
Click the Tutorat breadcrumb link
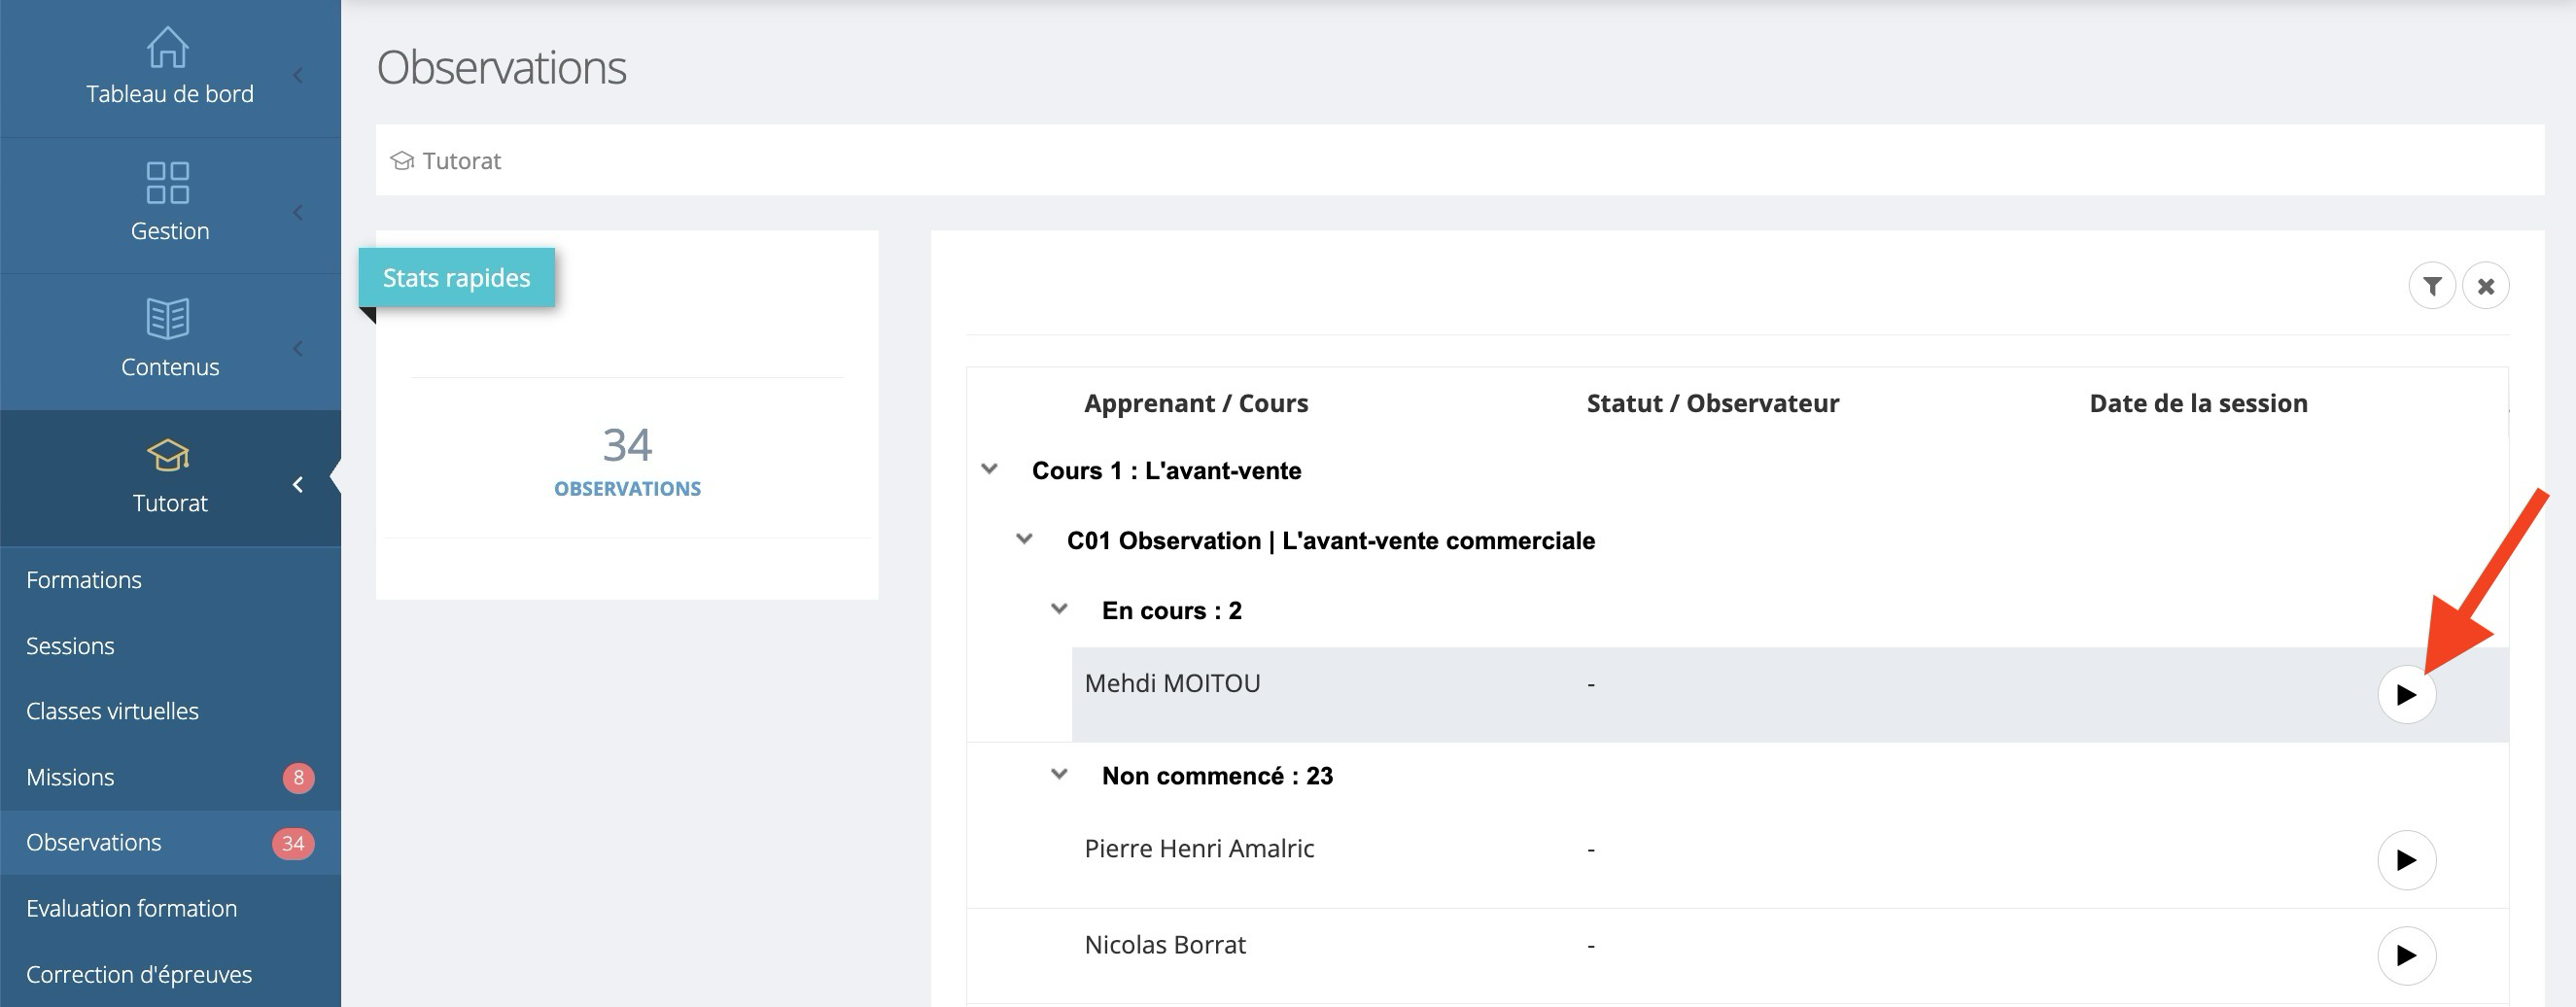pyautogui.click(x=461, y=161)
